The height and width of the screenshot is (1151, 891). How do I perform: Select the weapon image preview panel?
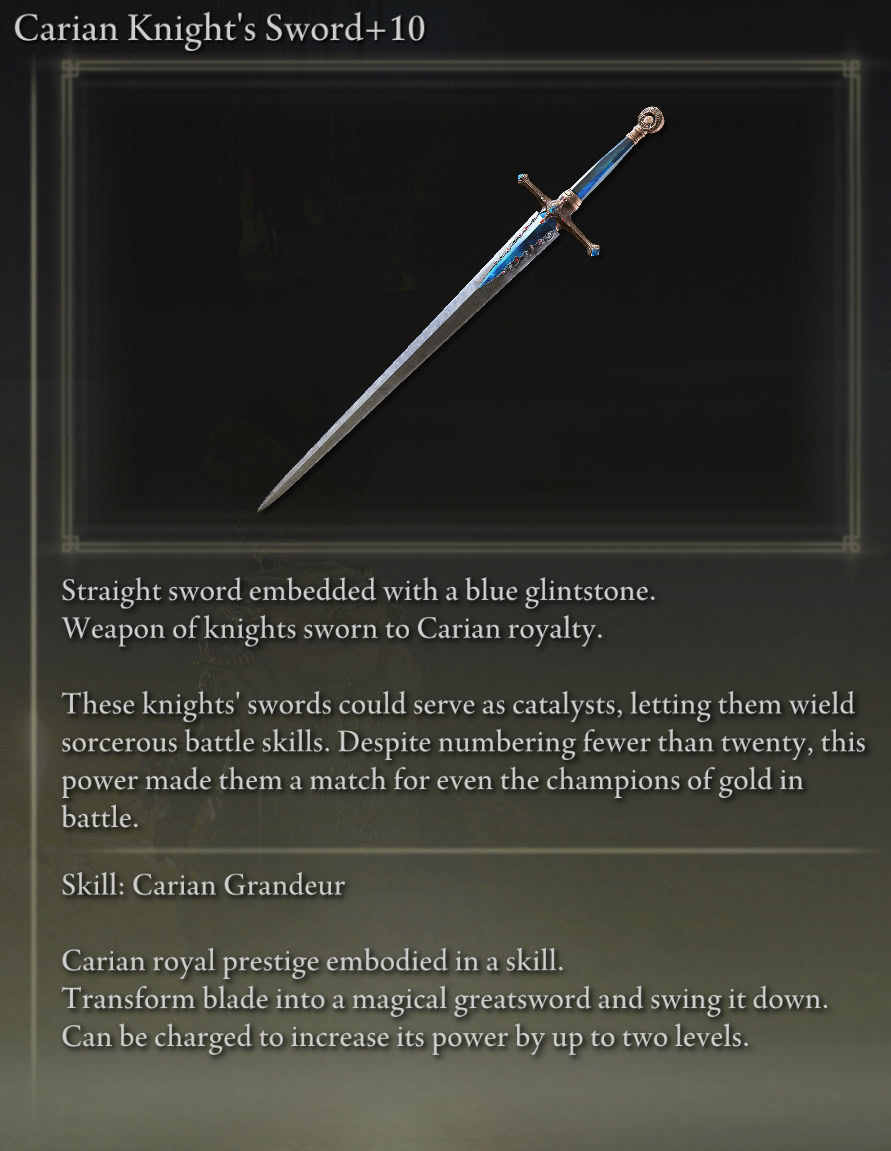pyautogui.click(x=461, y=307)
